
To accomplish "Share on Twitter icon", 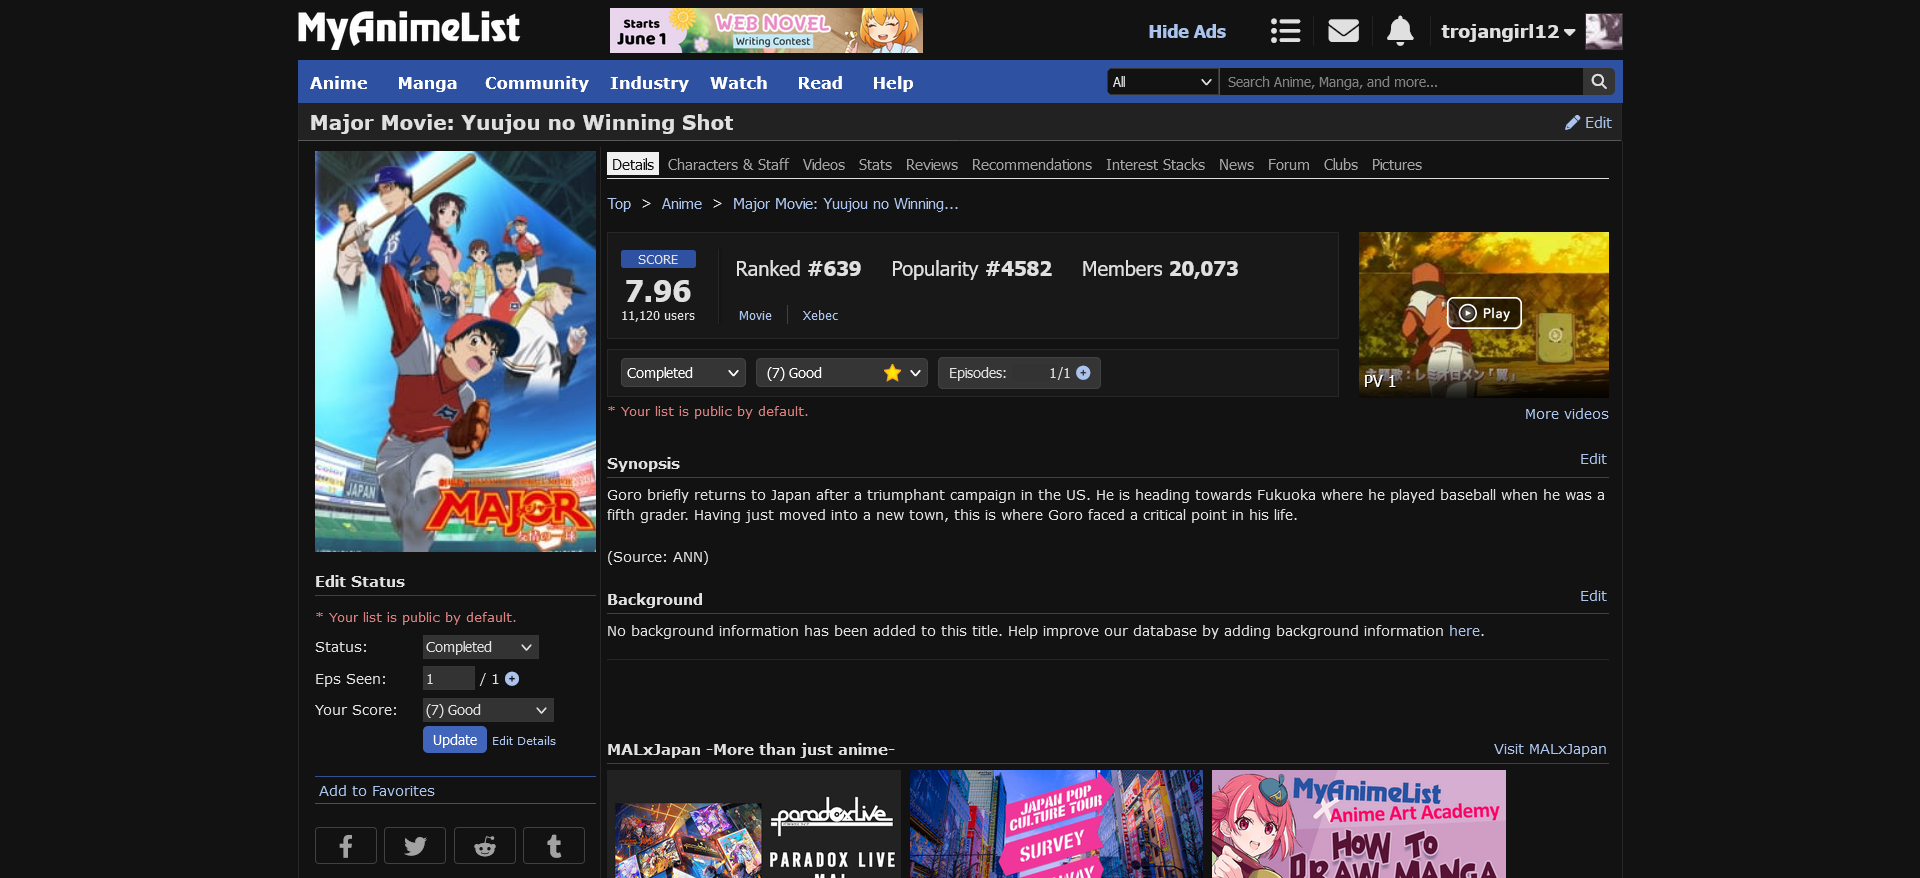I will tap(415, 846).
